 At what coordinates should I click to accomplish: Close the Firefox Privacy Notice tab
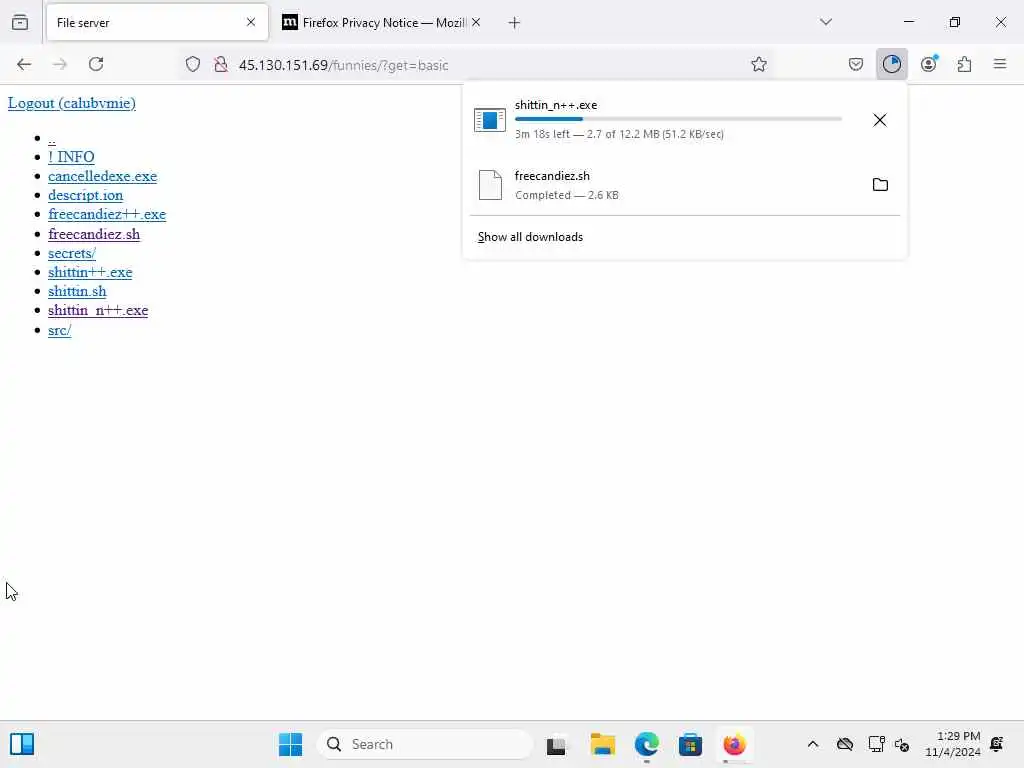coord(476,22)
